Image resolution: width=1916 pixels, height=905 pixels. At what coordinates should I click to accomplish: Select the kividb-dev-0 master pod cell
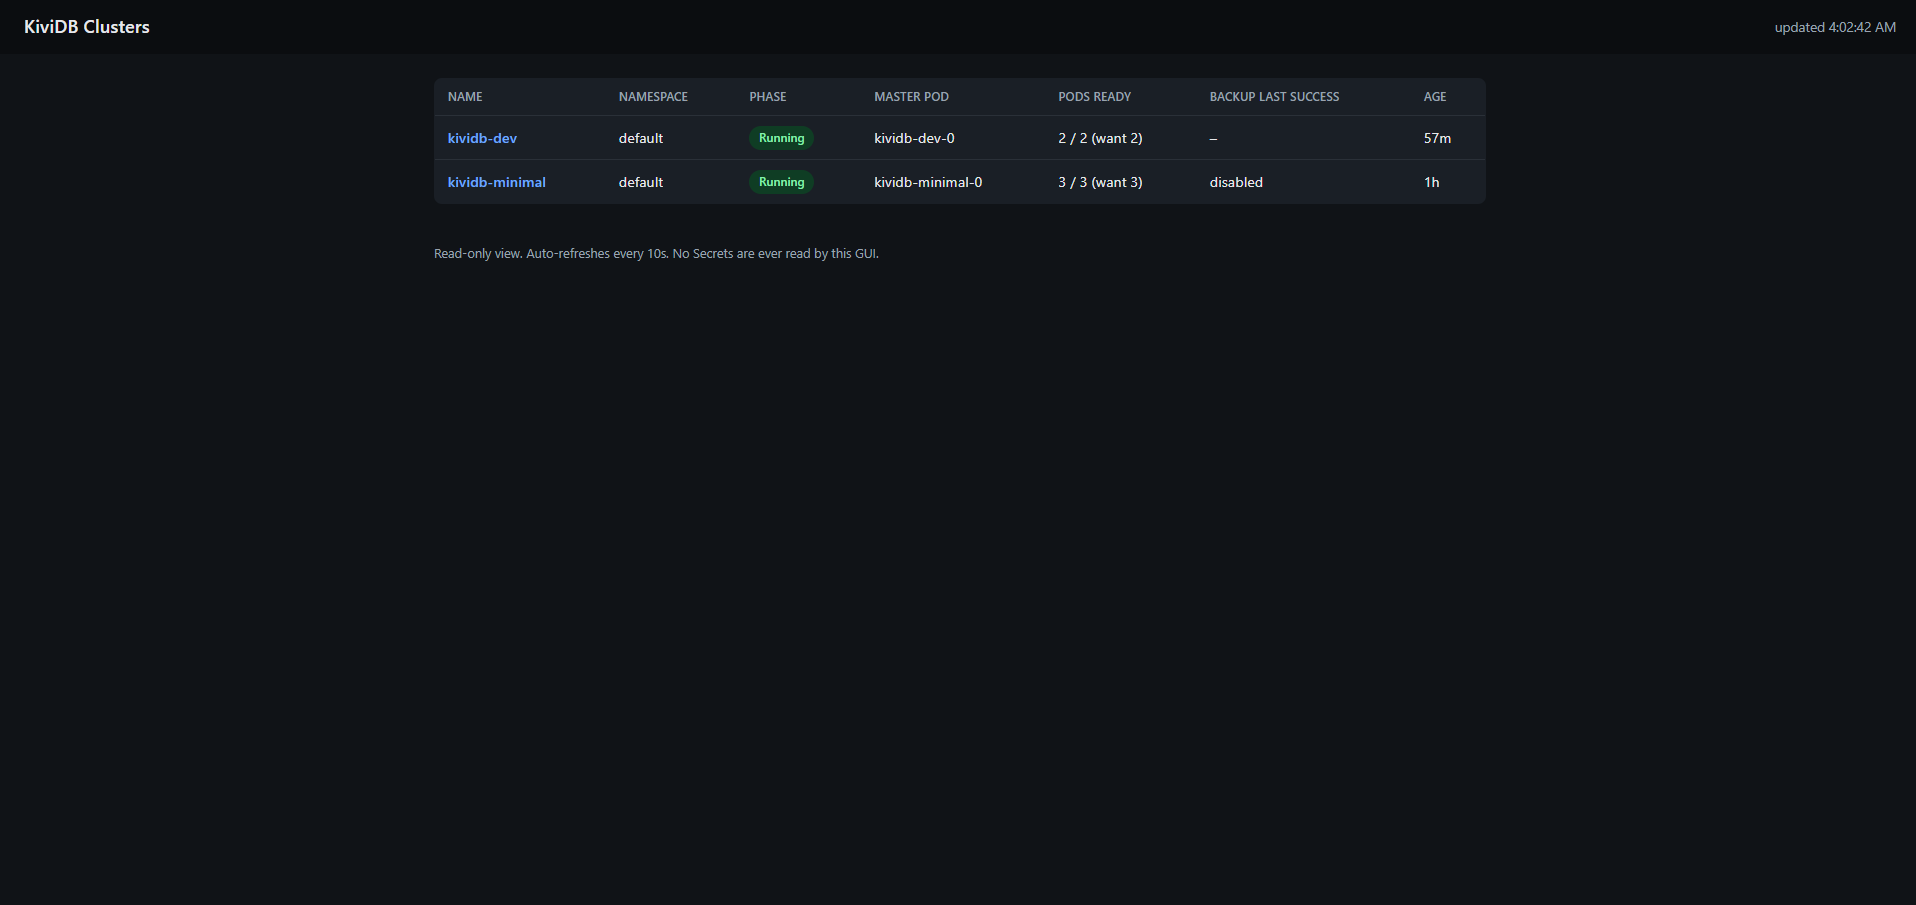click(x=914, y=138)
